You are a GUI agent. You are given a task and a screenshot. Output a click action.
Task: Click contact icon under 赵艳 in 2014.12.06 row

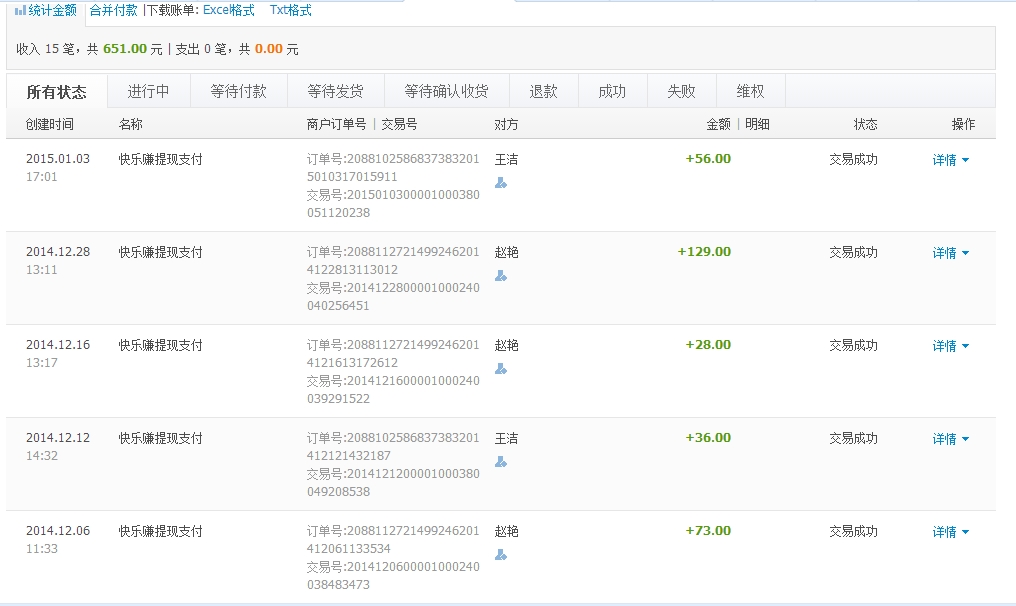[x=501, y=555]
